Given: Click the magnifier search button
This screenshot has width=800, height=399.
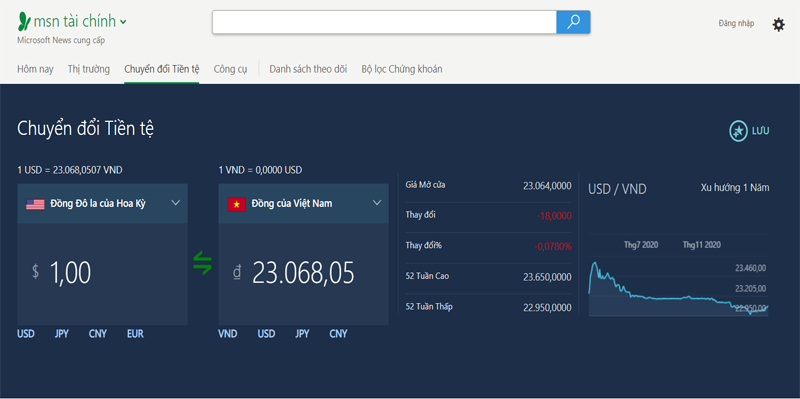Looking at the screenshot, I should (573, 22).
